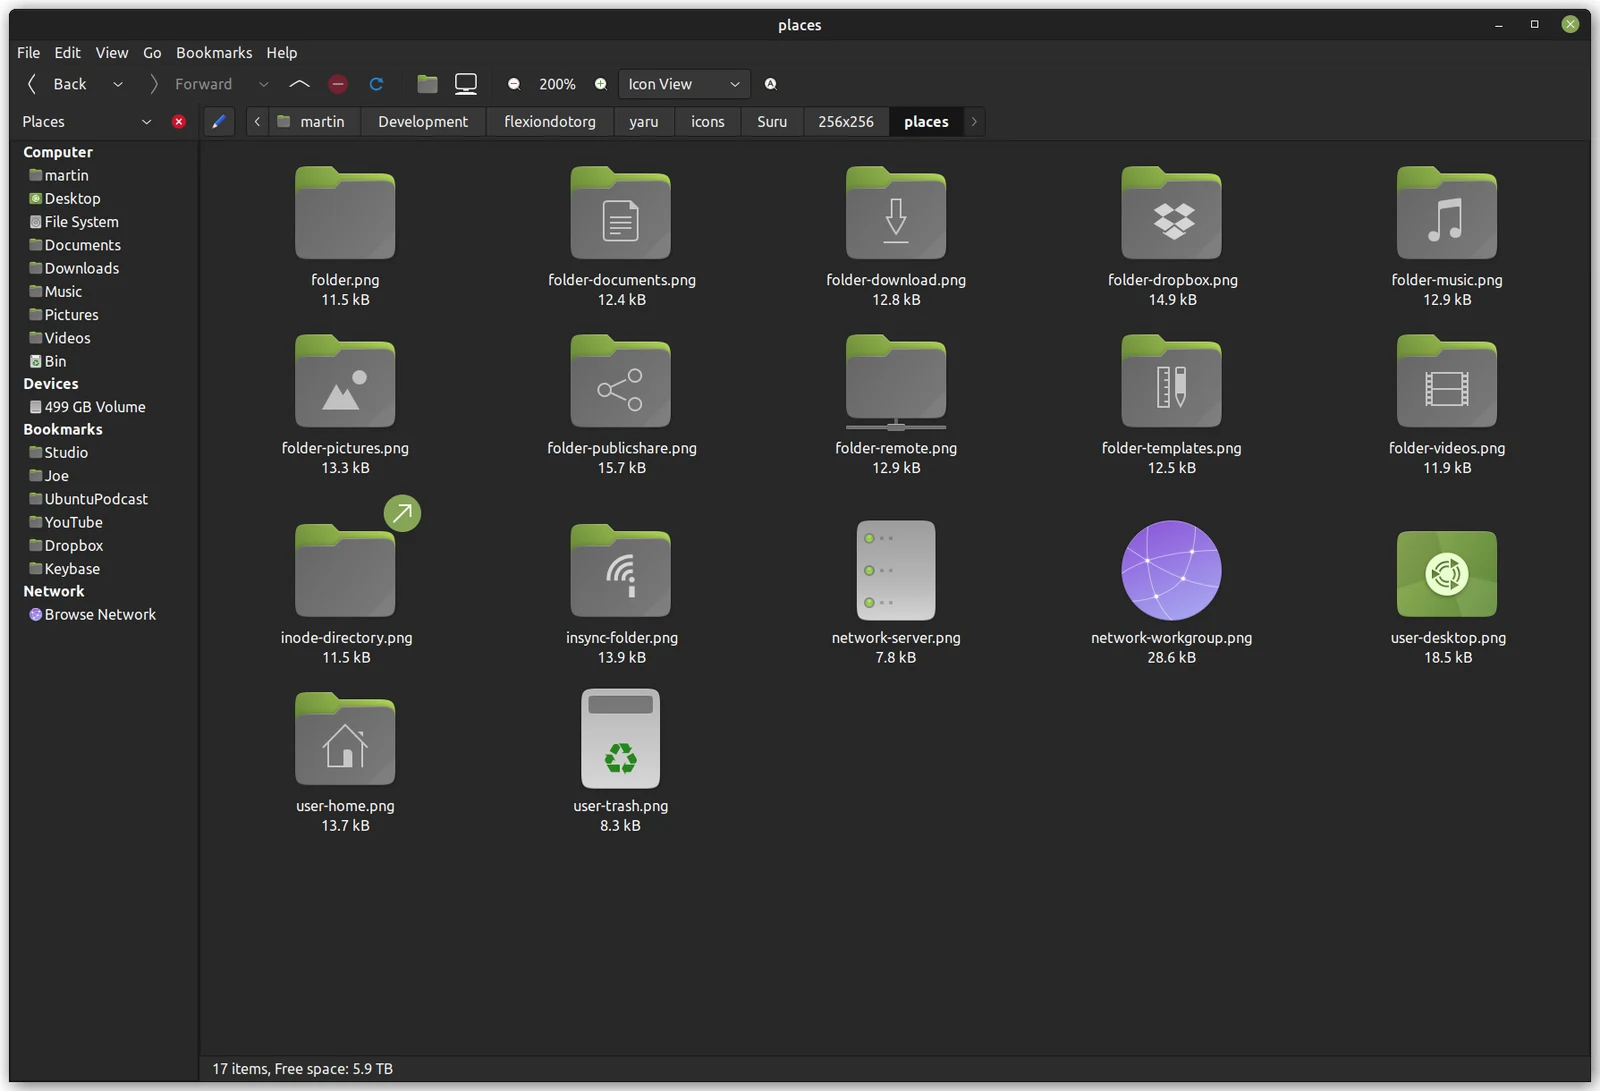The width and height of the screenshot is (1600, 1091).
Task: Click the Stop loading red icon
Action: pyautogui.click(x=338, y=84)
